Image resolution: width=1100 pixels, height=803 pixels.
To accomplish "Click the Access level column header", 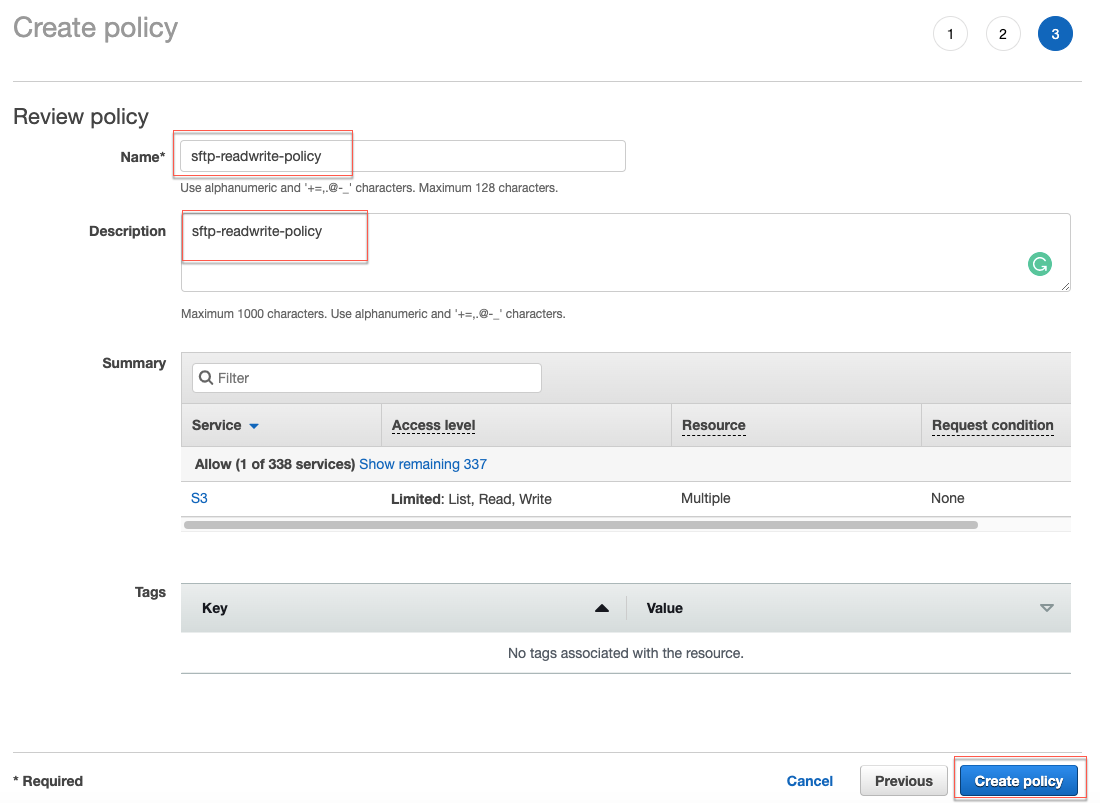I will (x=434, y=425).
